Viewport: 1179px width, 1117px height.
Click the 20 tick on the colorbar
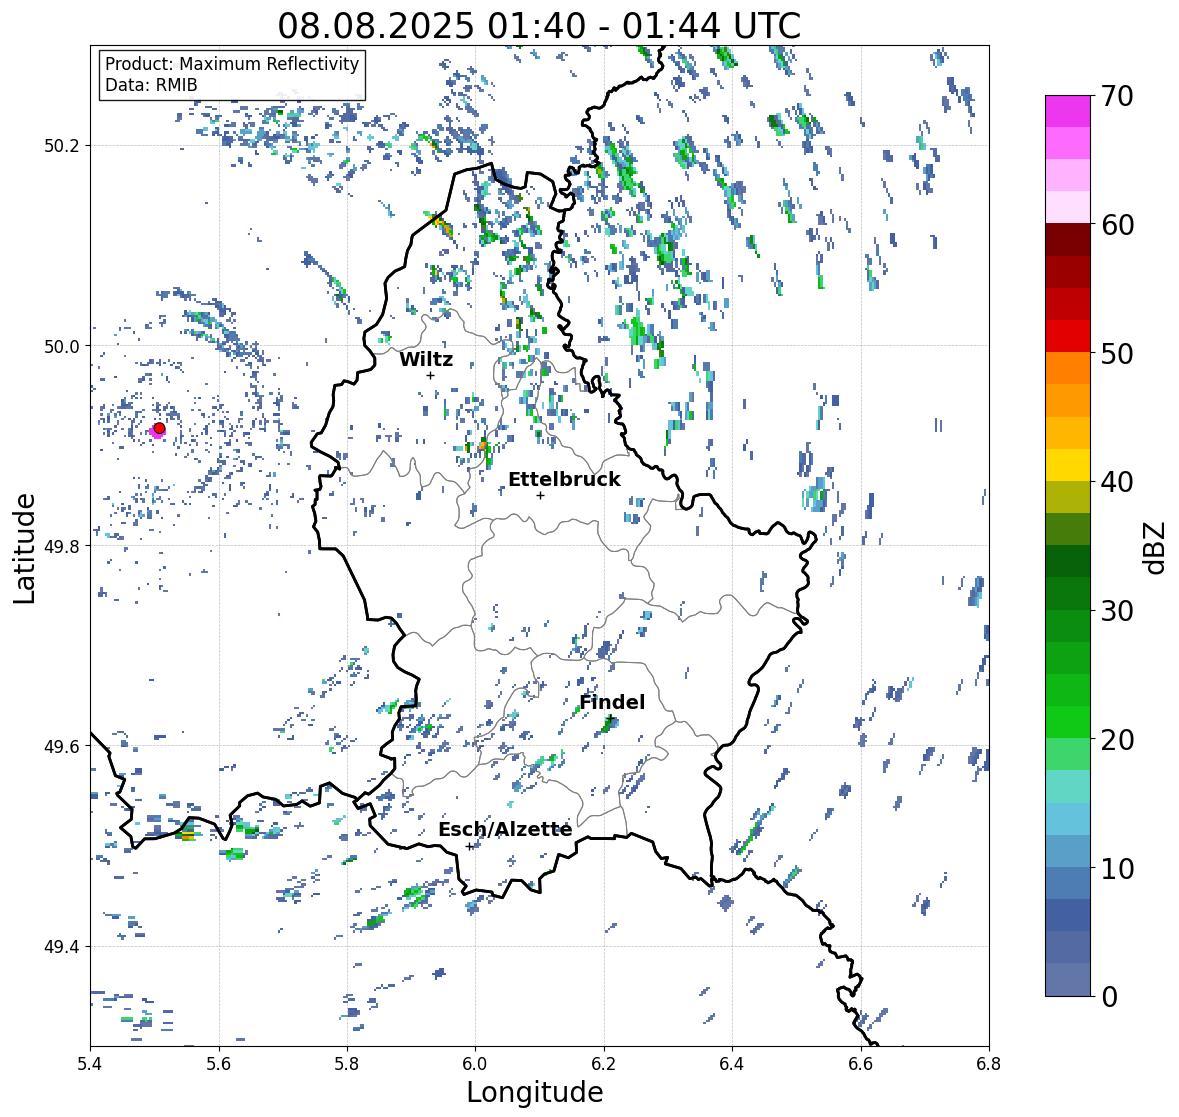(x=1116, y=740)
